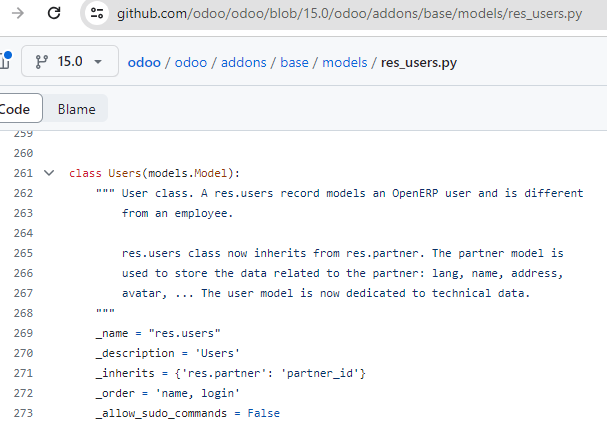
Task: Reload the page with refresh icon
Action: pos(54,13)
